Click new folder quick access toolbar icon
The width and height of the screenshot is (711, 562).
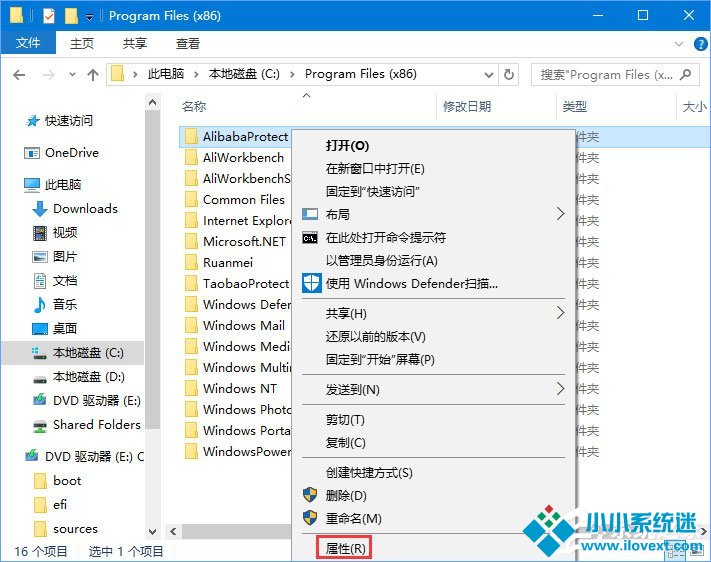[x=71, y=16]
